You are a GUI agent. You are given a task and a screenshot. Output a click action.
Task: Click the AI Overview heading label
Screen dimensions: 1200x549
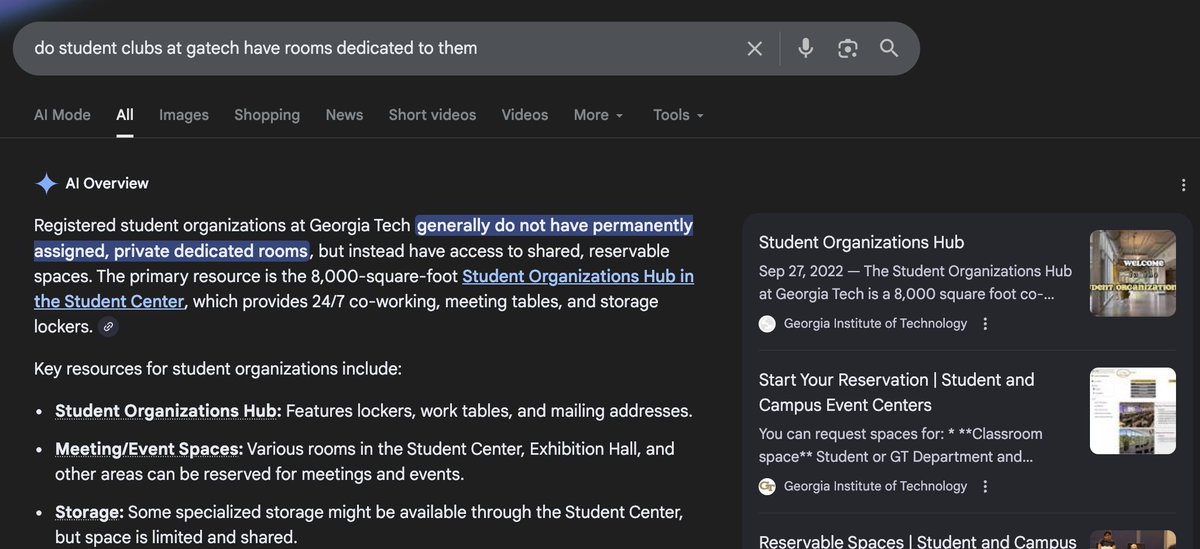[107, 183]
